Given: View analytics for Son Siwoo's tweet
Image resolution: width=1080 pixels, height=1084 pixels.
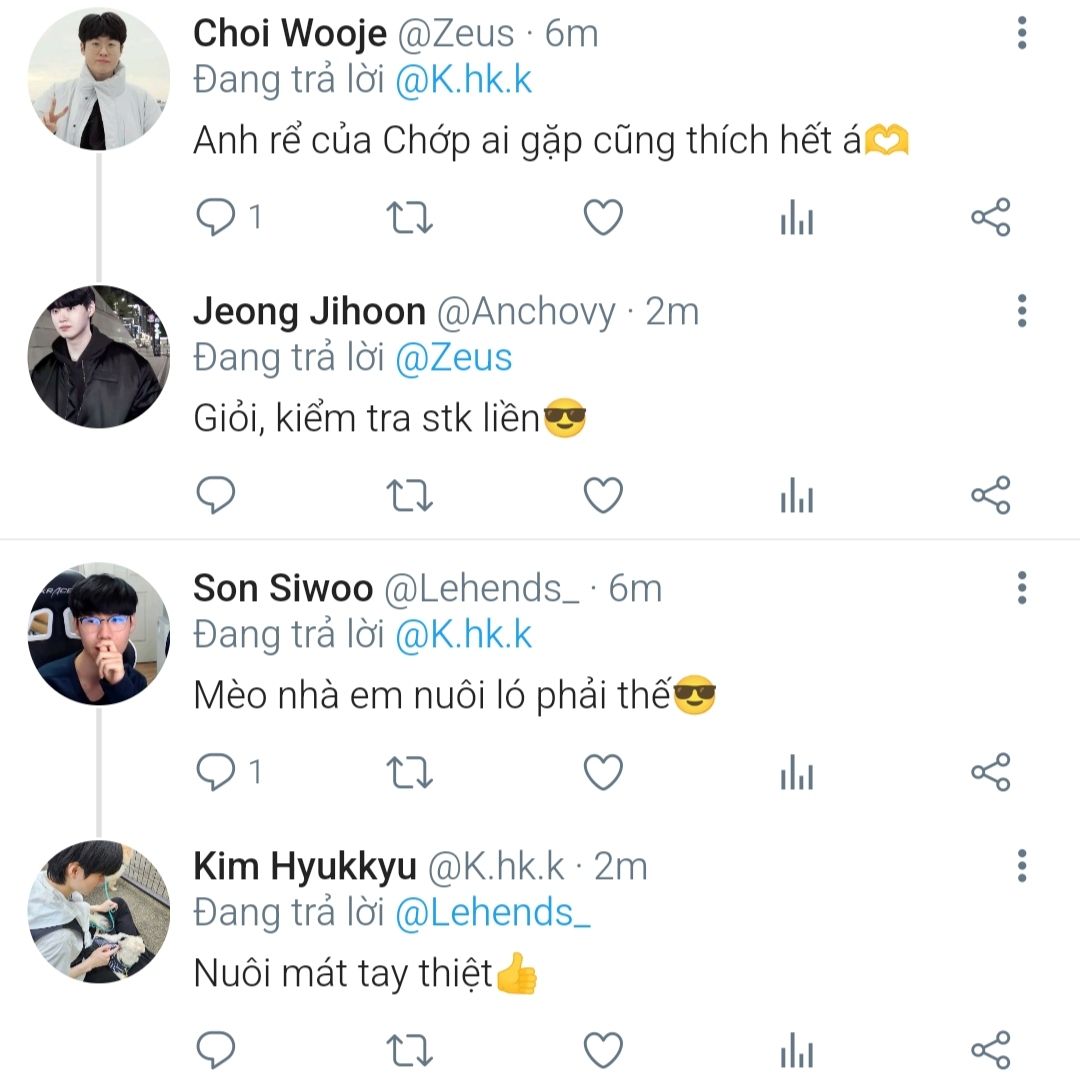Looking at the screenshot, I should pyautogui.click(x=797, y=772).
